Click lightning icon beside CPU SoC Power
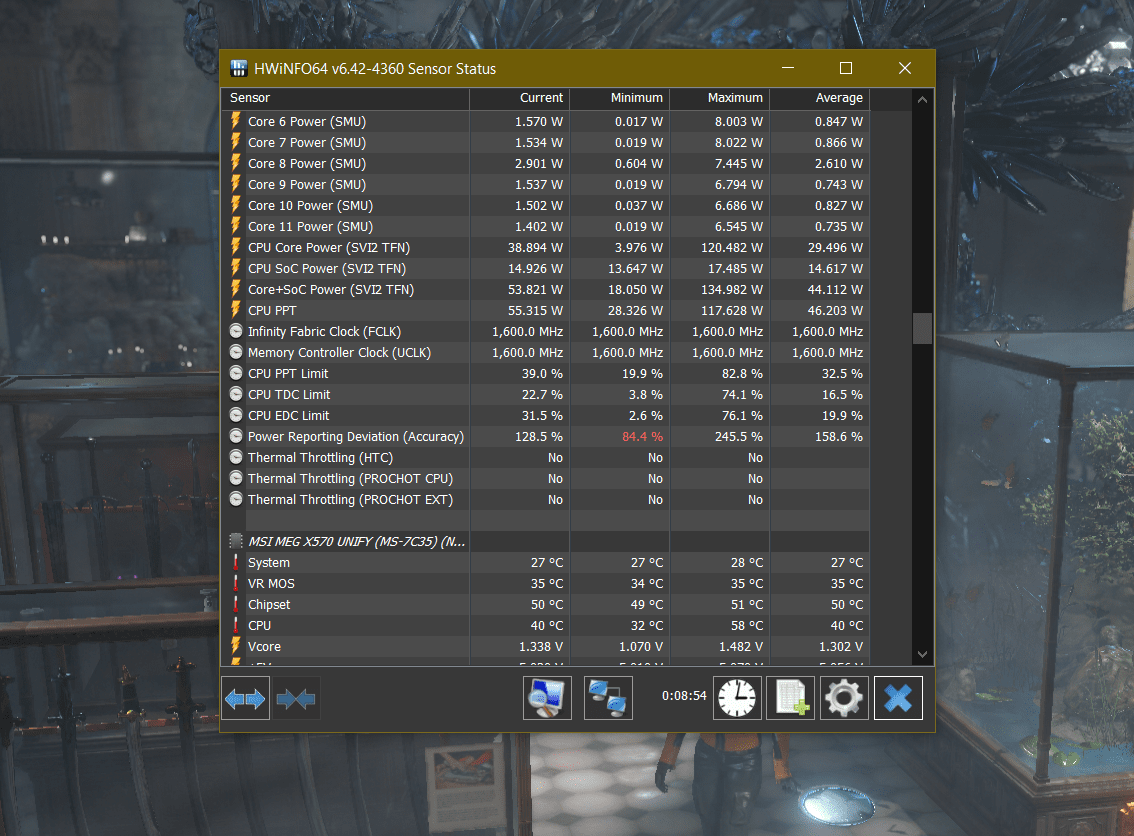 tap(236, 268)
